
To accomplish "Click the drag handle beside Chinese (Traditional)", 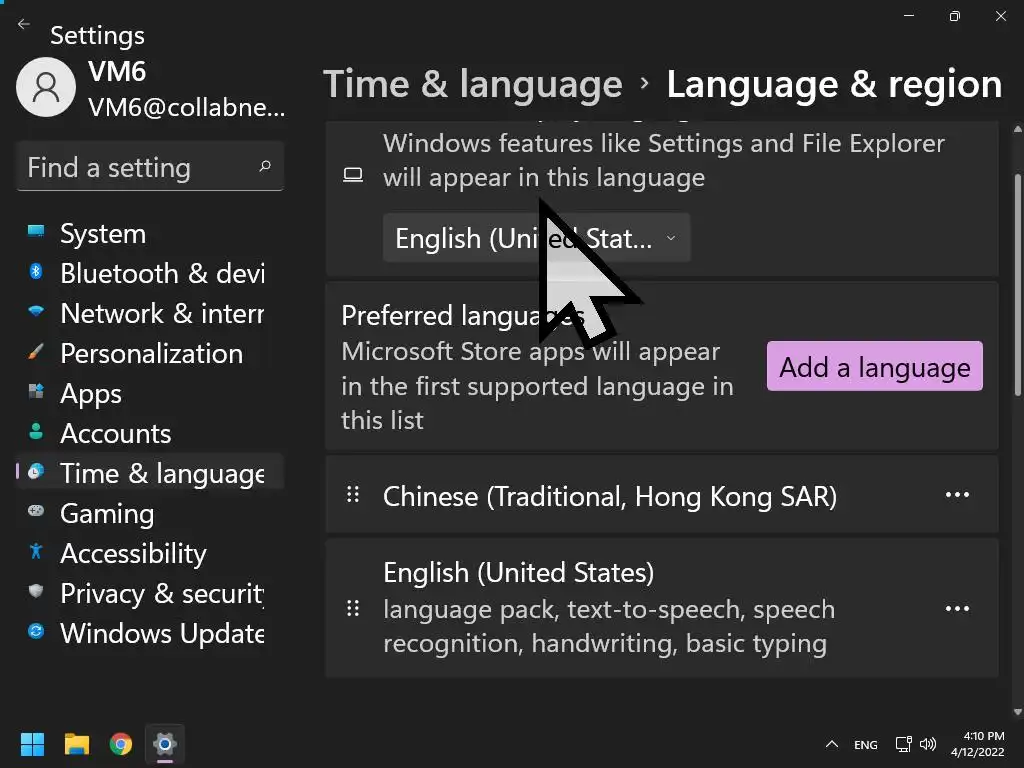I will 352,495.
